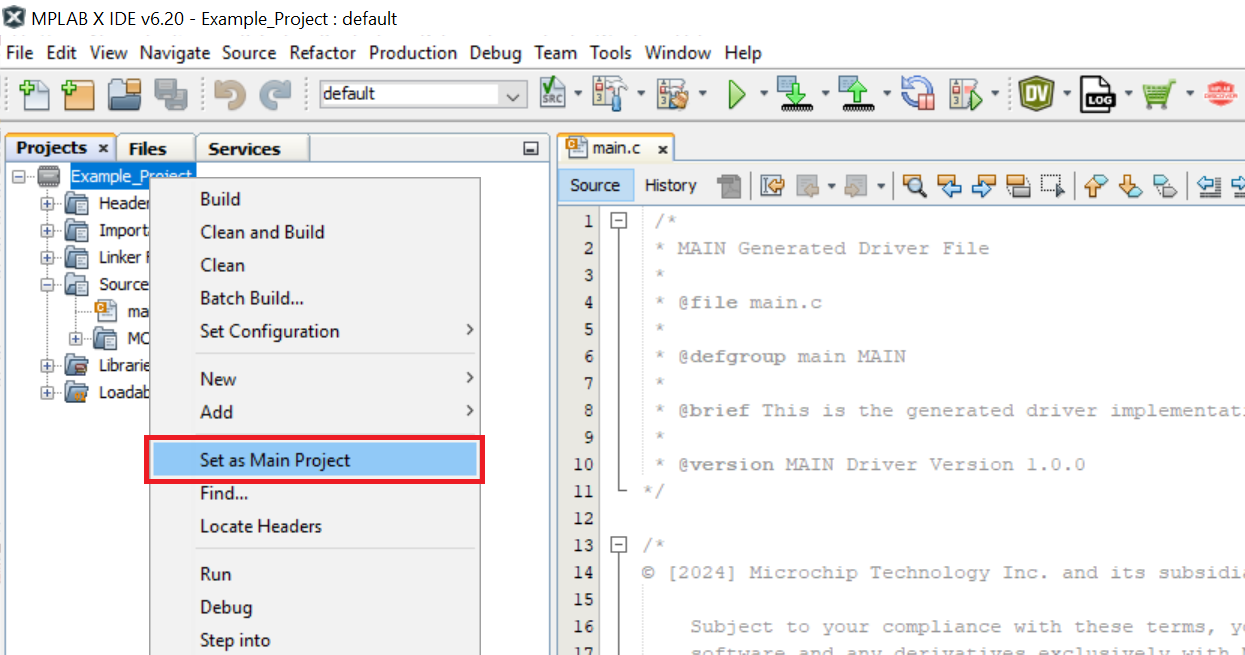The width and height of the screenshot is (1245, 655).
Task: Close the Projects tab
Action: (x=103, y=148)
